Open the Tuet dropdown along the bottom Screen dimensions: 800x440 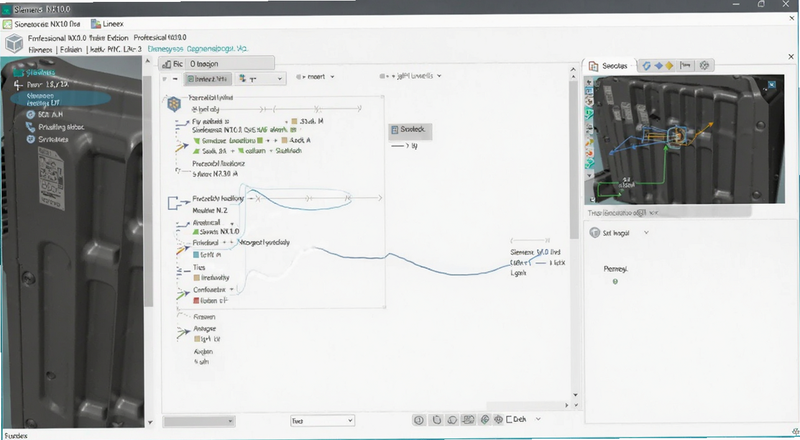(322, 421)
